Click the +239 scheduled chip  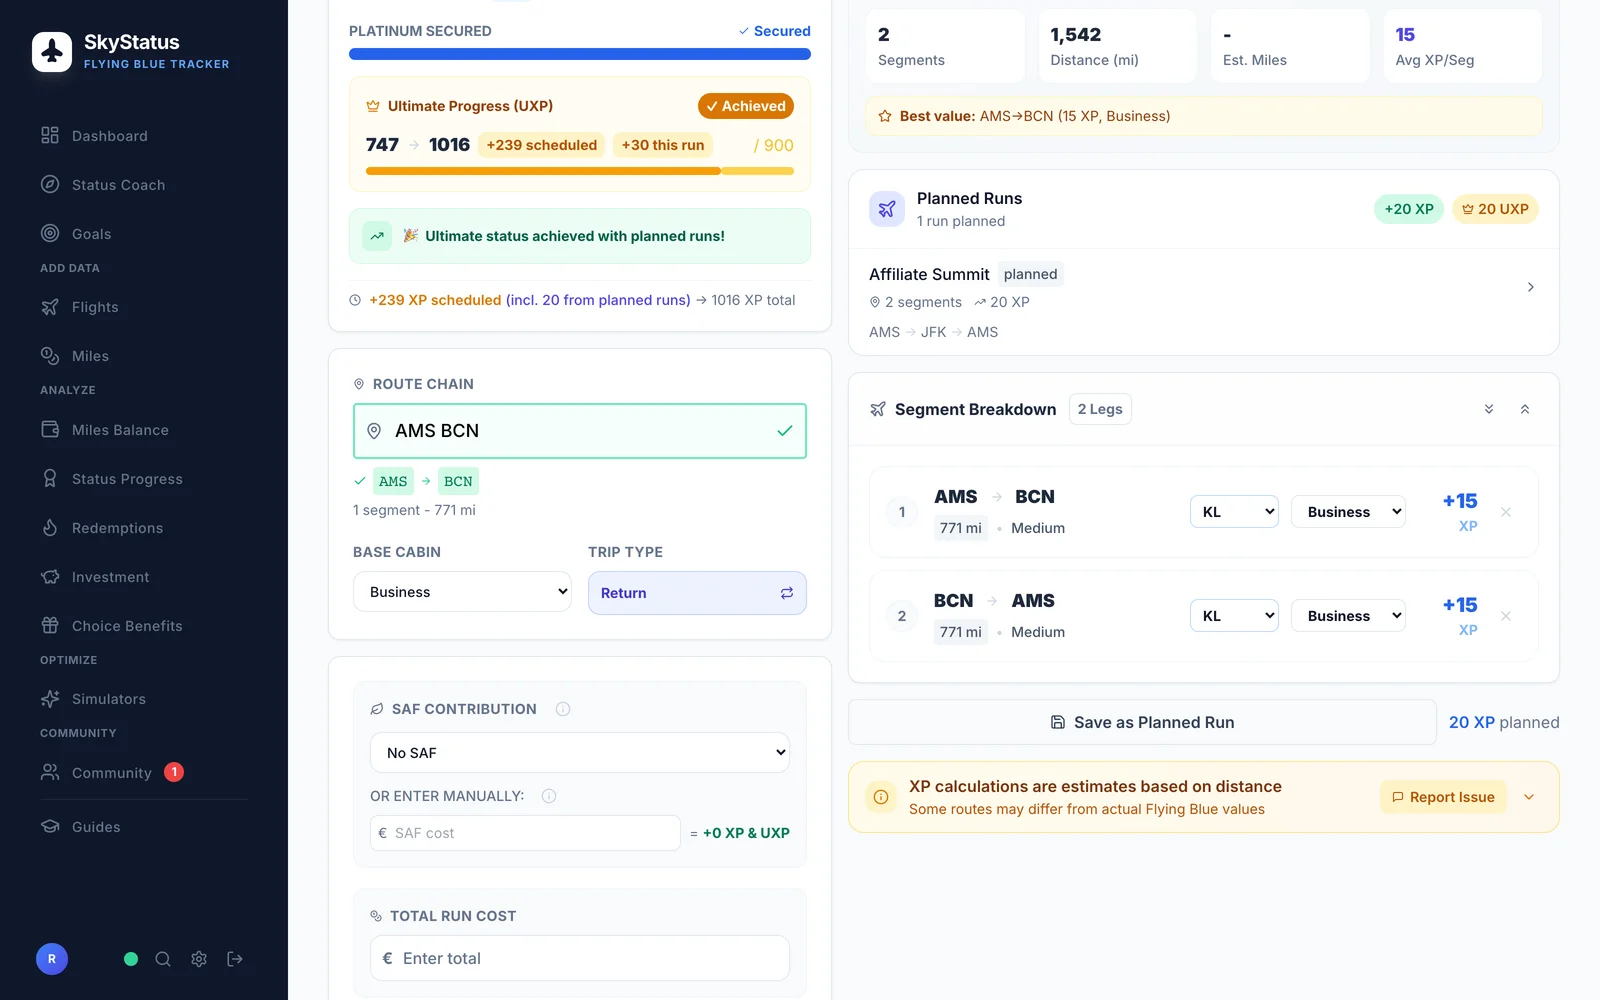point(542,145)
